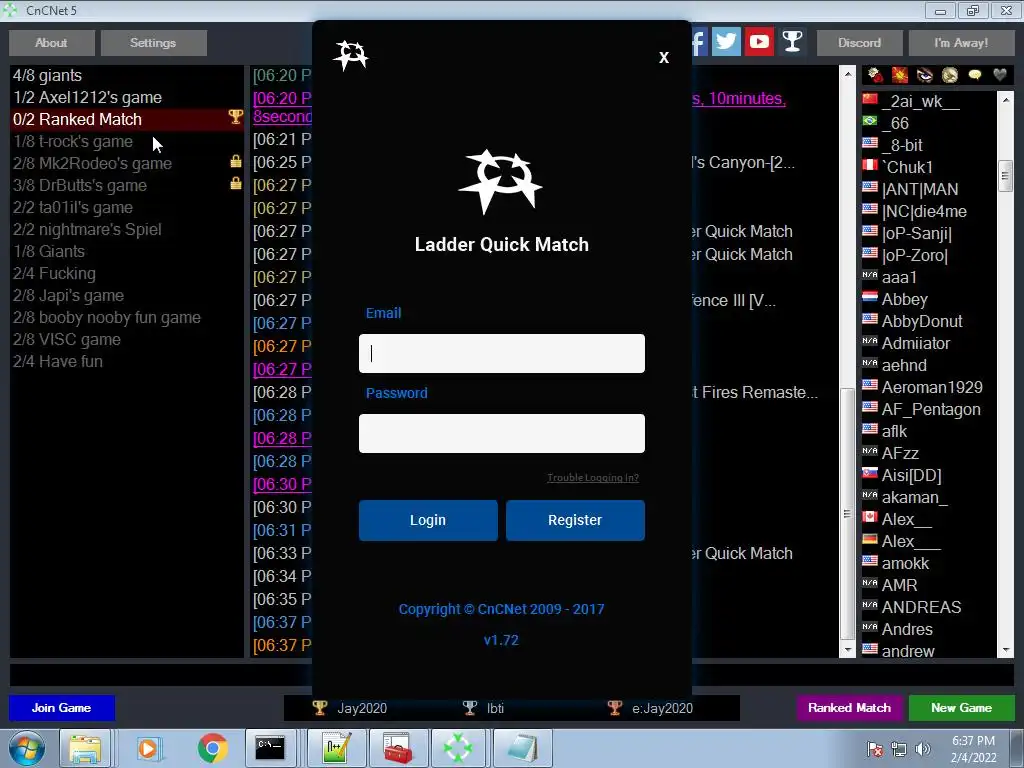Image resolution: width=1024 pixels, height=768 pixels.
Task: Select player _2ai_wk__ in user list
Action: pos(929,101)
